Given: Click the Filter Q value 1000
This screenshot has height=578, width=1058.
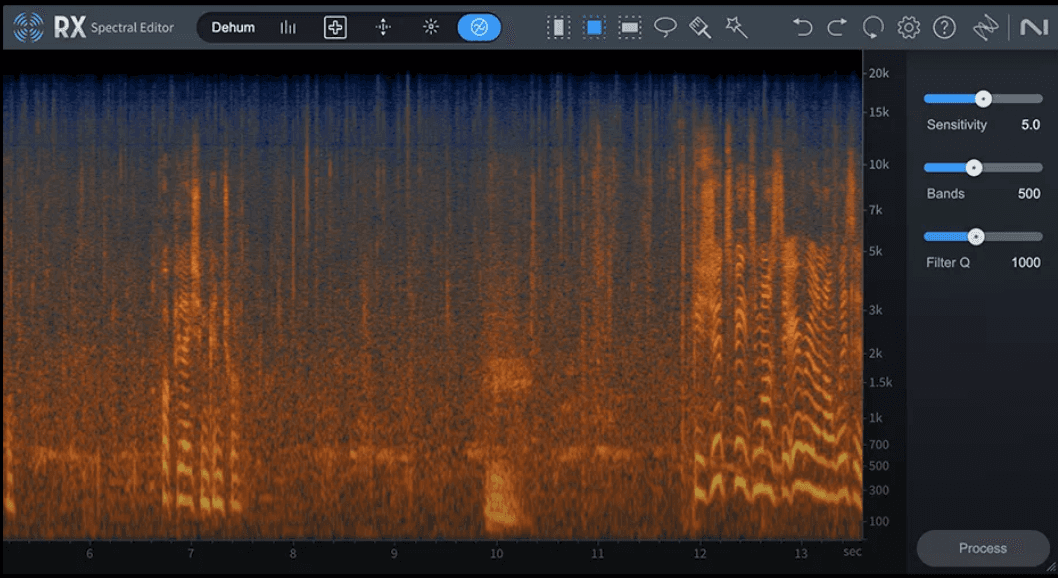Looking at the screenshot, I should (x=1026, y=262).
